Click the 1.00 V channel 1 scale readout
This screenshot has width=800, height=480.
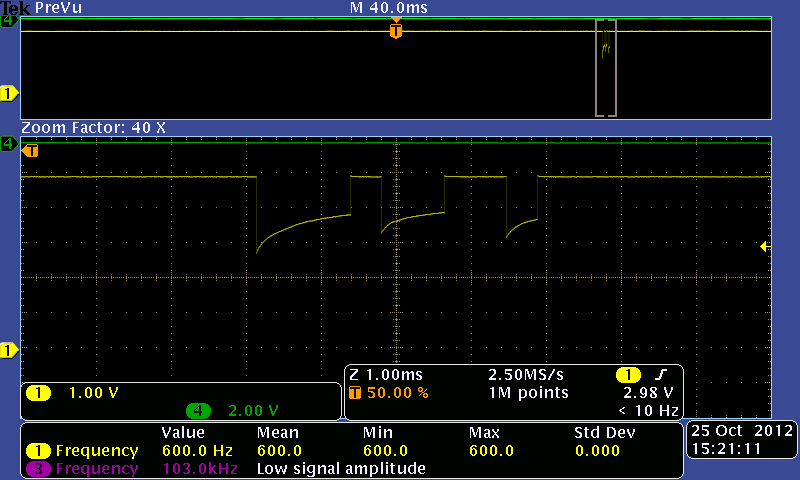pos(93,393)
